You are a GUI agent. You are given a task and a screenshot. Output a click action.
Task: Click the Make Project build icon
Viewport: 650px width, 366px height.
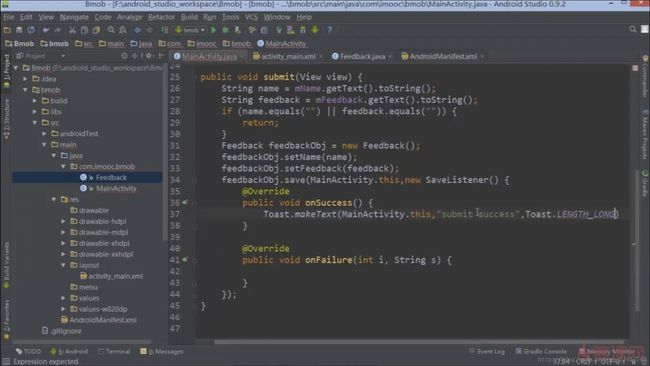click(165, 30)
